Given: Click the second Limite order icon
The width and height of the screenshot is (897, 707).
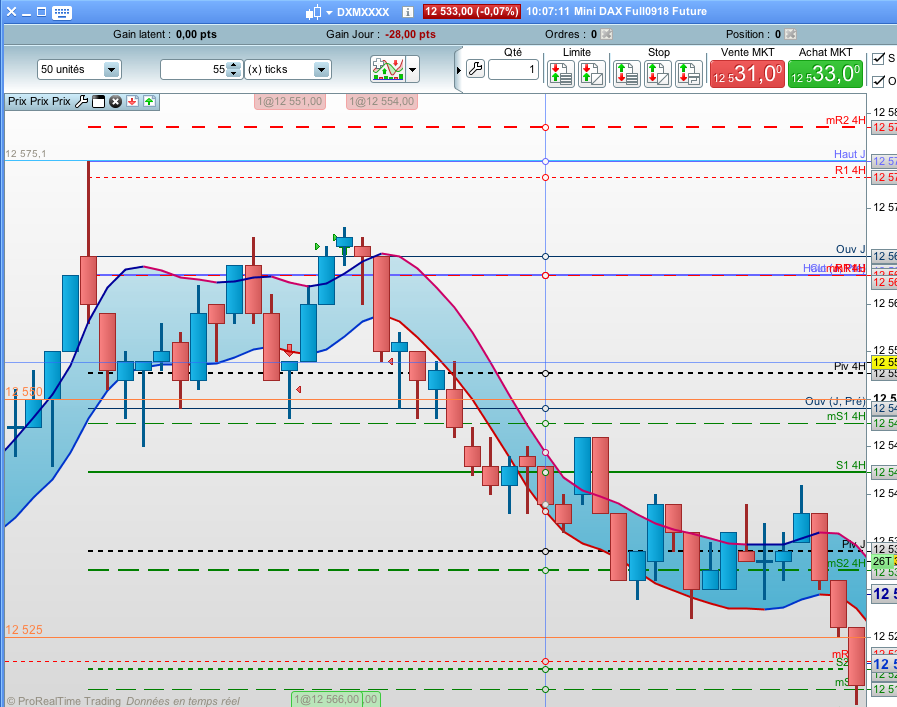Looking at the screenshot, I should pos(592,74).
